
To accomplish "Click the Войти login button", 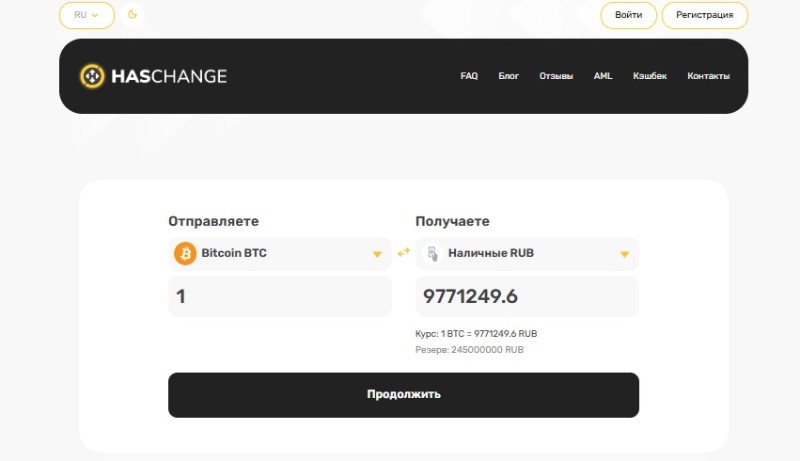I will click(x=628, y=15).
